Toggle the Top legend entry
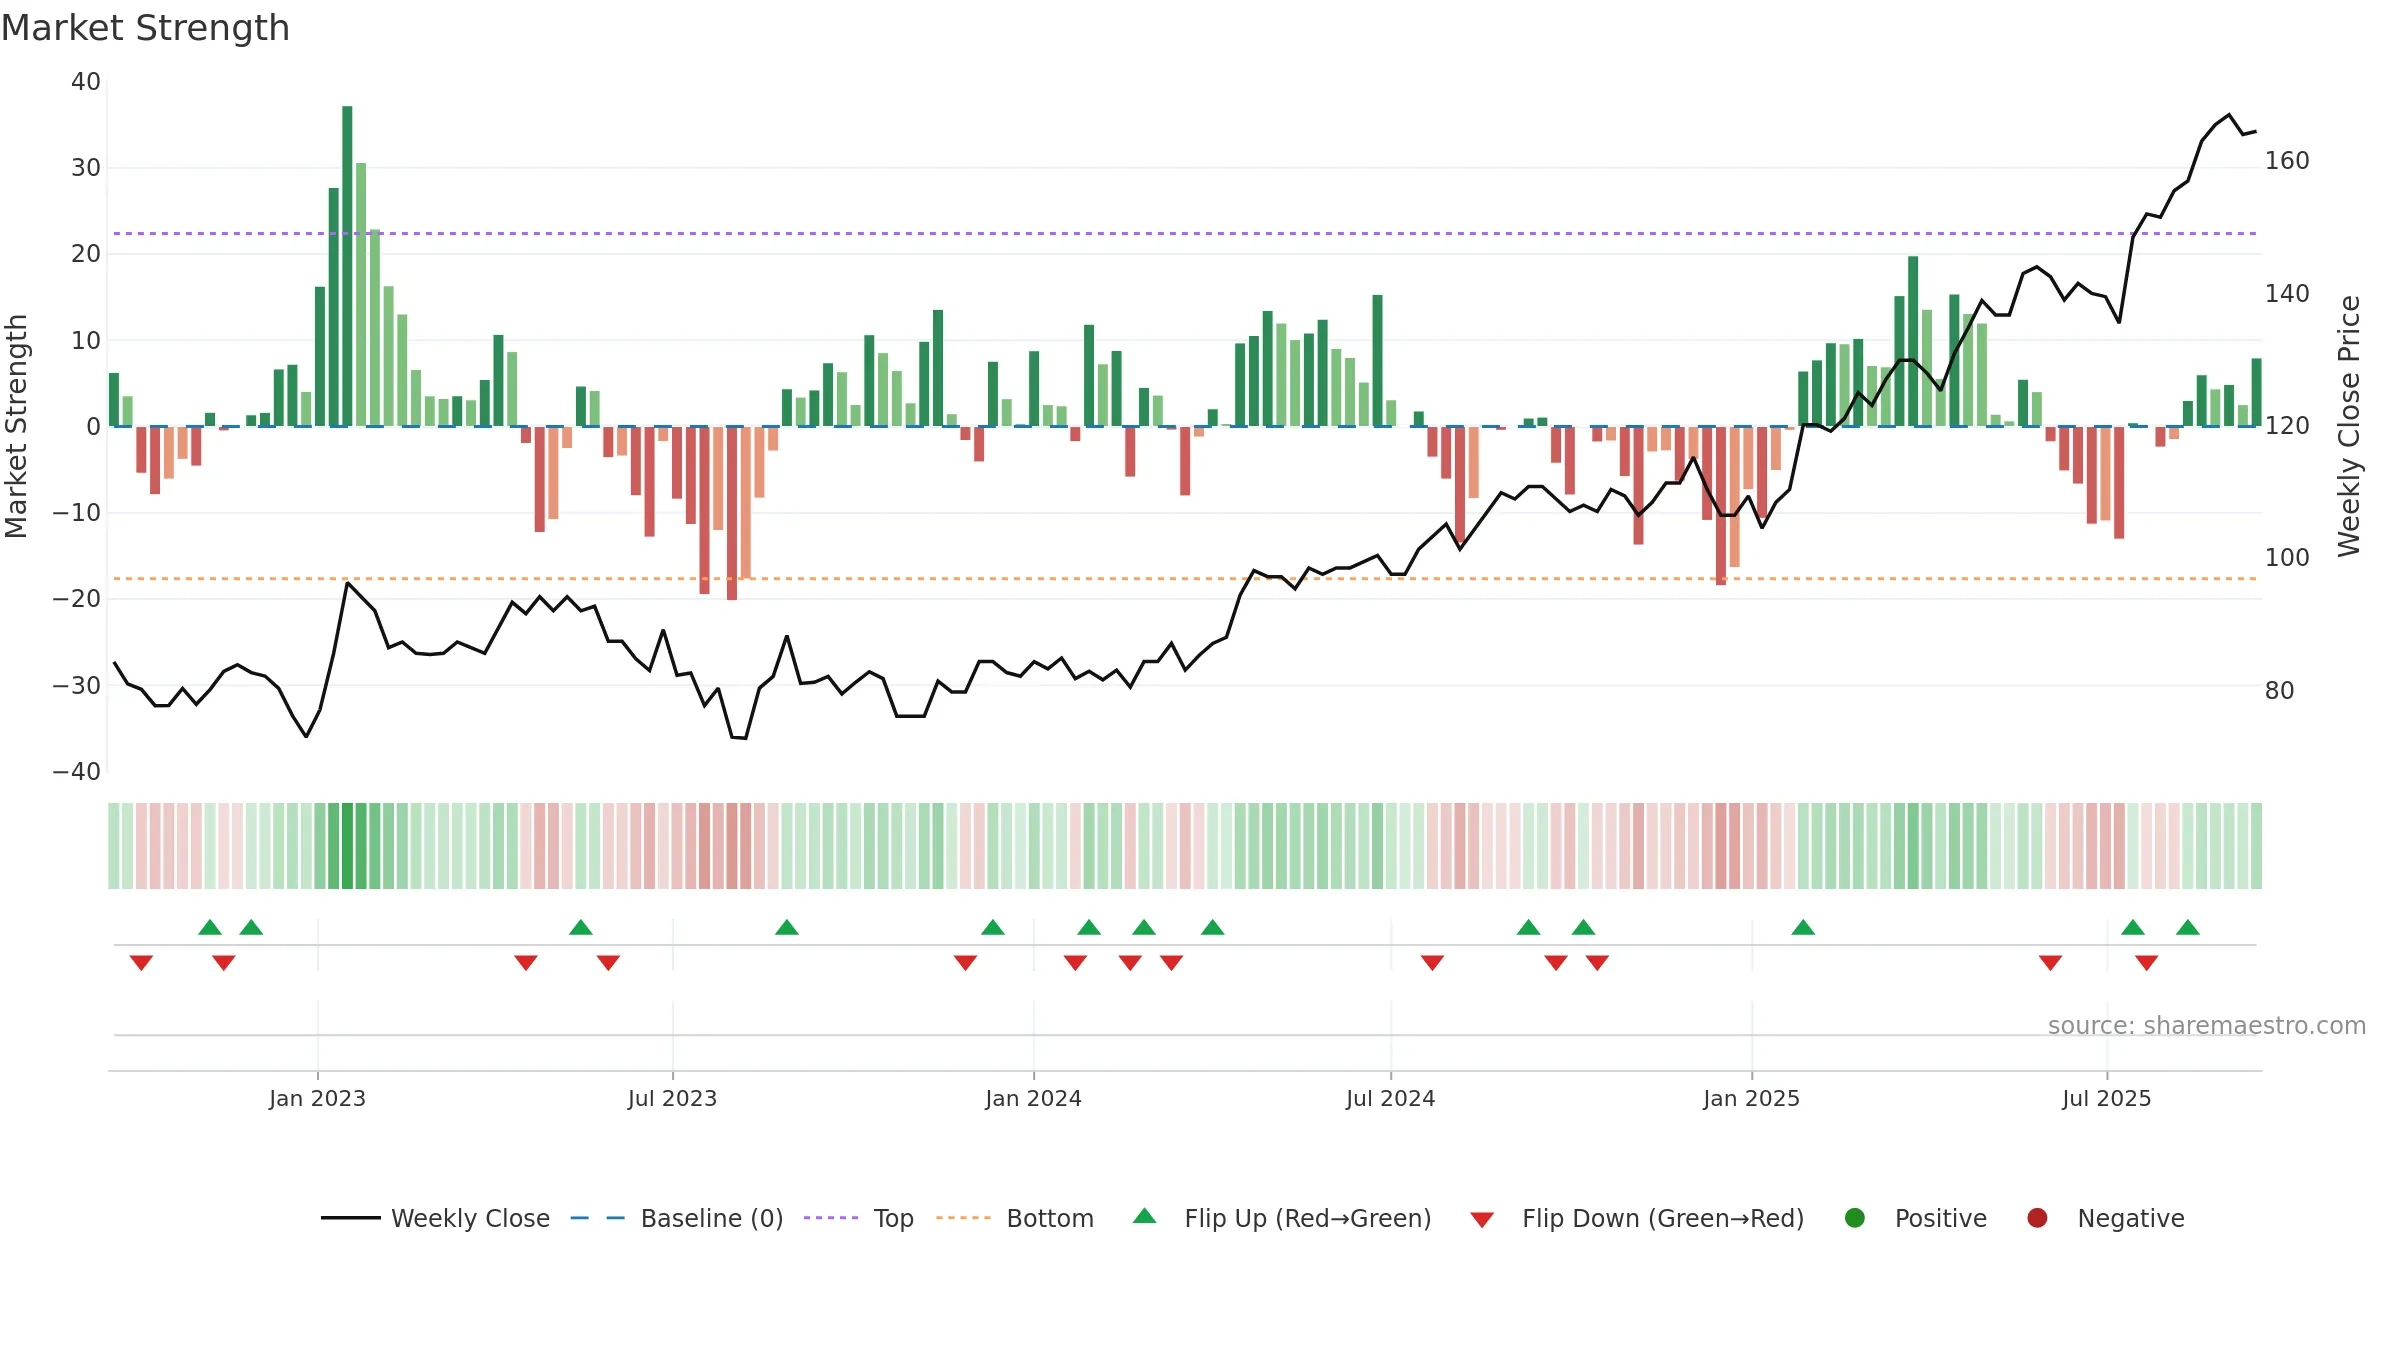 [859, 1218]
